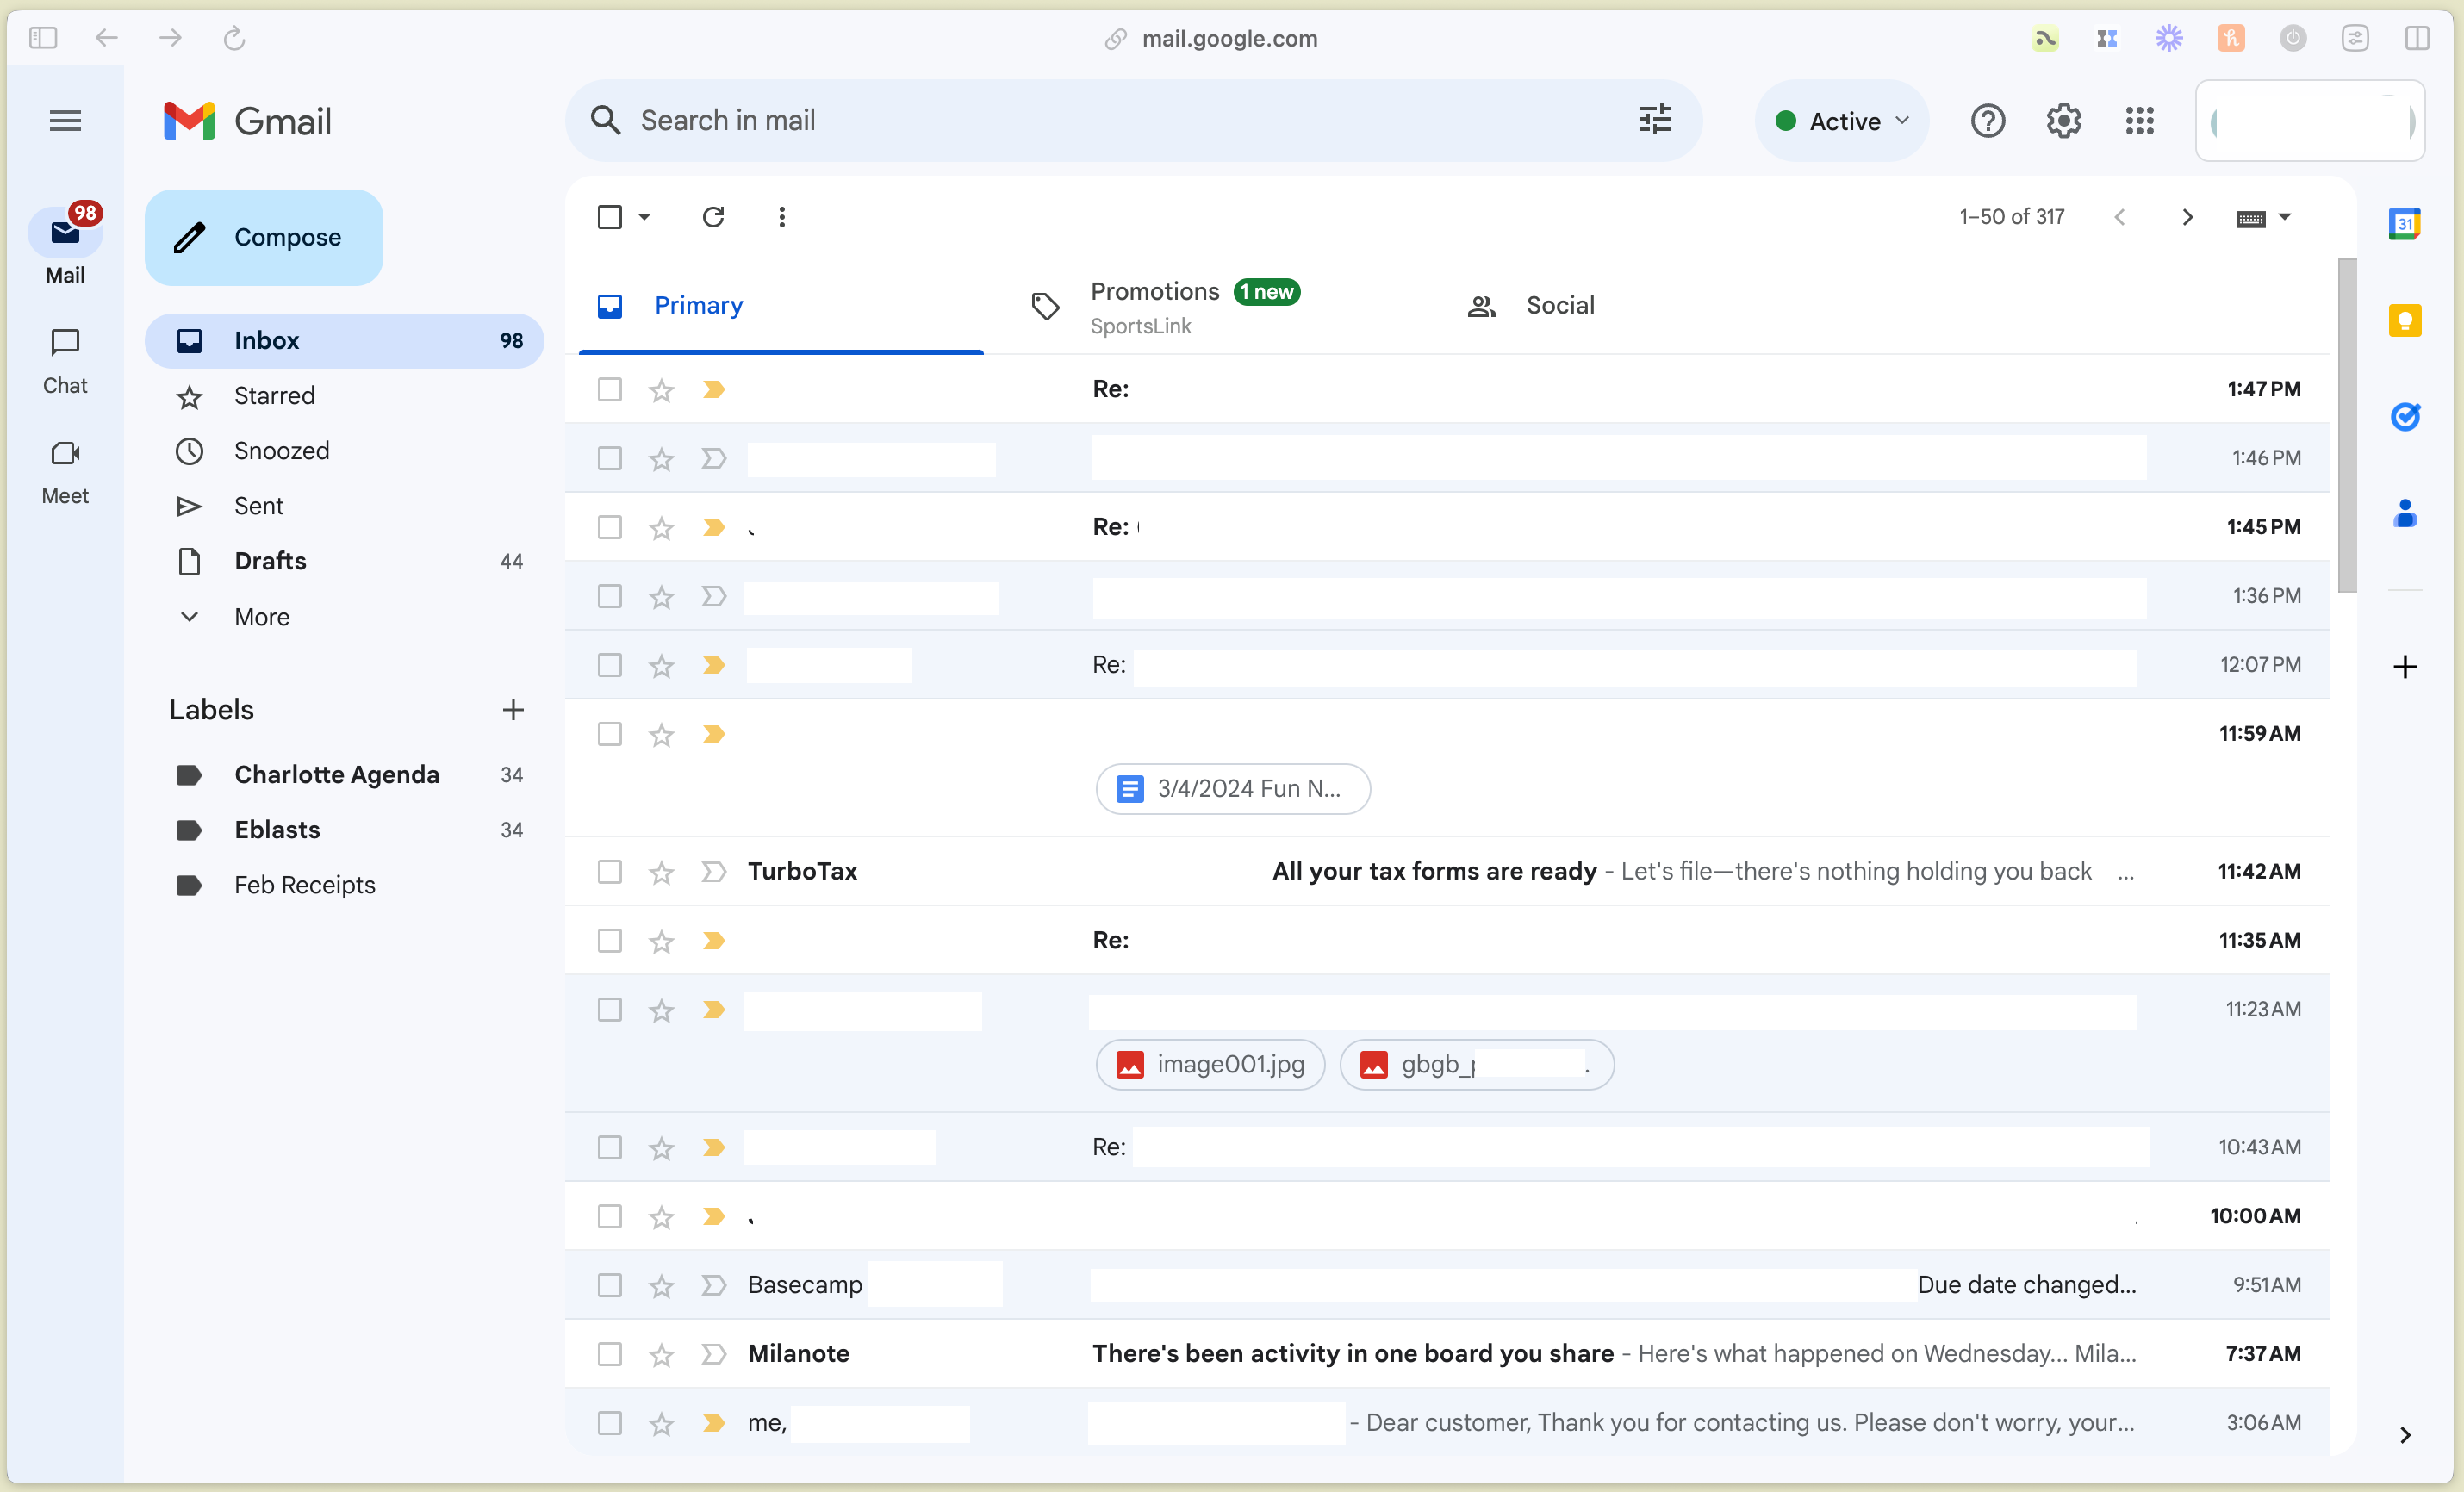Select the Basecamp email checkbox
Screen dimensions: 2464x1492
[x=609, y=1285]
